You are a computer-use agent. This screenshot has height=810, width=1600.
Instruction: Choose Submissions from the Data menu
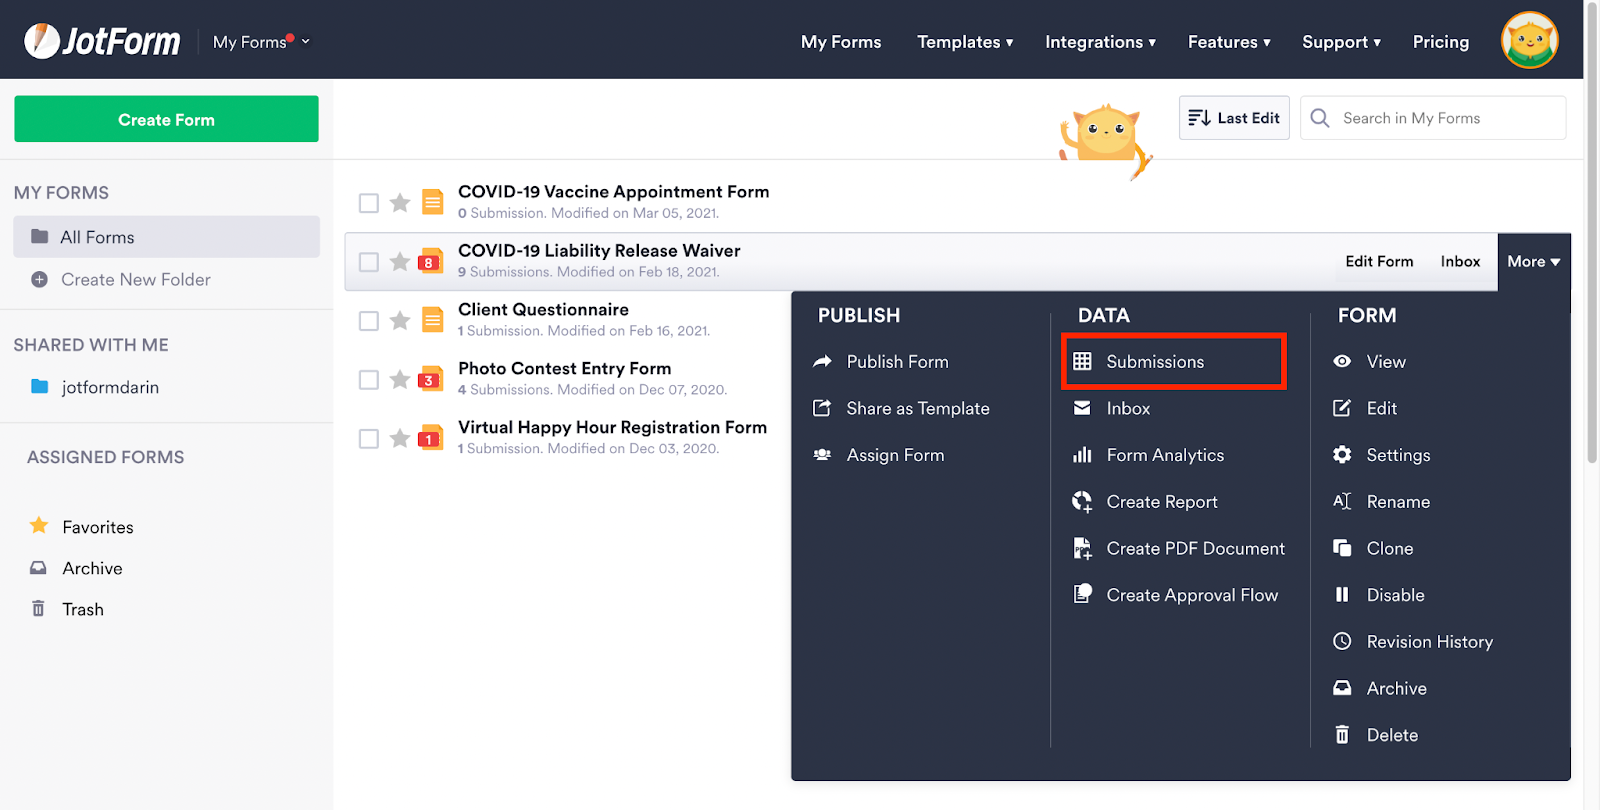point(1155,362)
